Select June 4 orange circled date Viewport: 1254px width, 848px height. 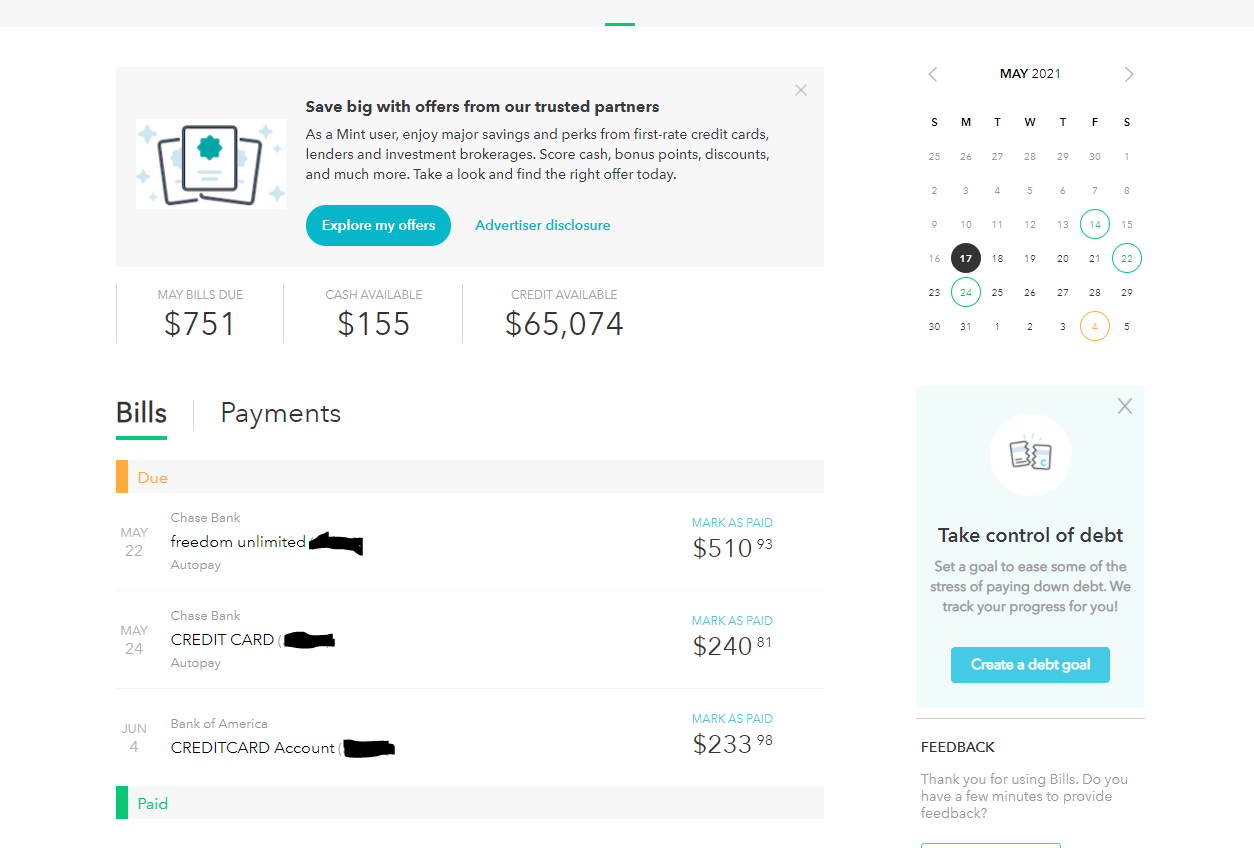click(x=1095, y=326)
